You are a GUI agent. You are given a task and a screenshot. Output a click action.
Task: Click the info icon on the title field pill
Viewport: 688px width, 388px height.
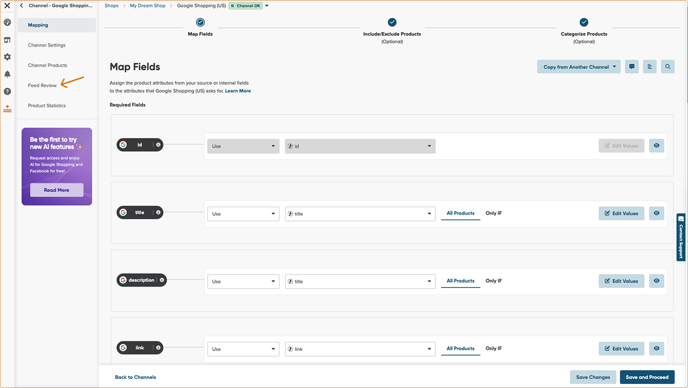pos(158,212)
